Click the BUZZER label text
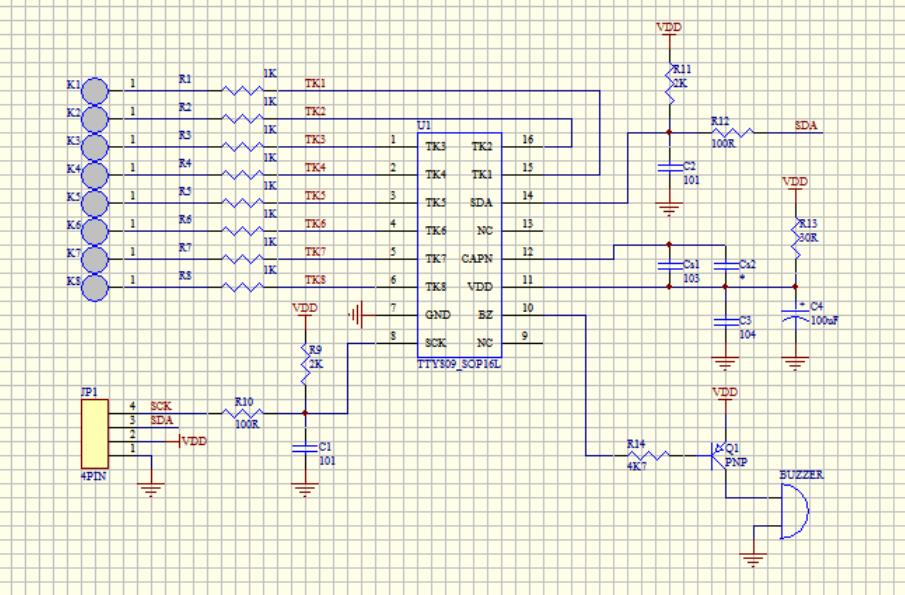This screenshot has width=905, height=595. tap(801, 475)
